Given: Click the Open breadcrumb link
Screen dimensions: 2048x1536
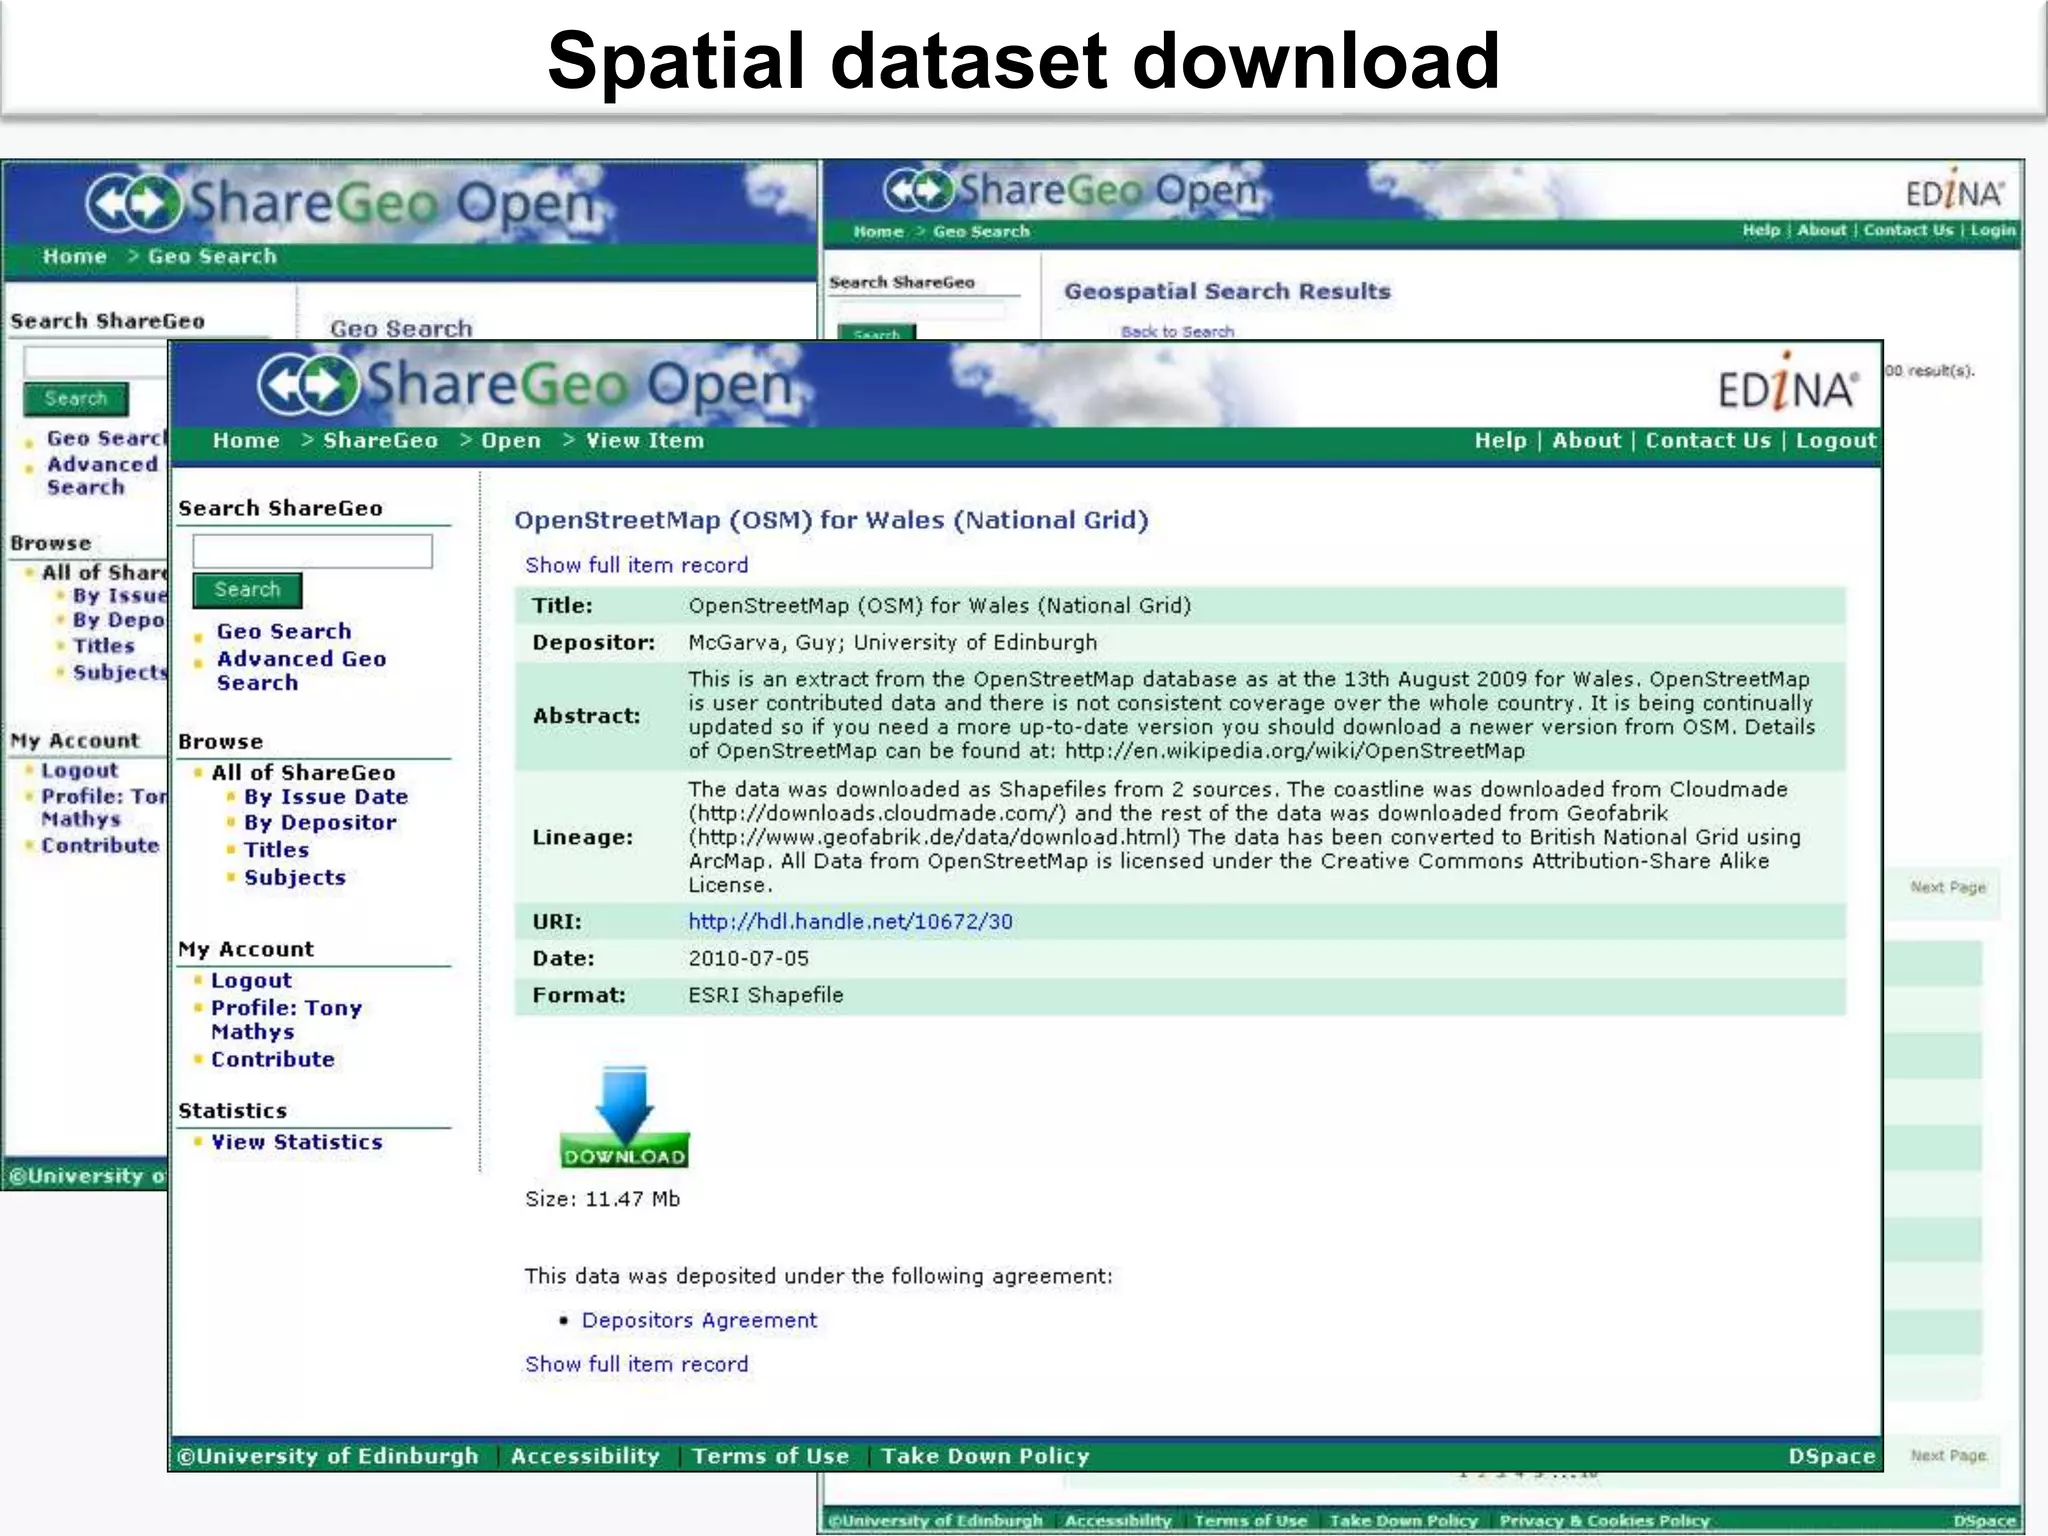Looking at the screenshot, I should 511,441.
